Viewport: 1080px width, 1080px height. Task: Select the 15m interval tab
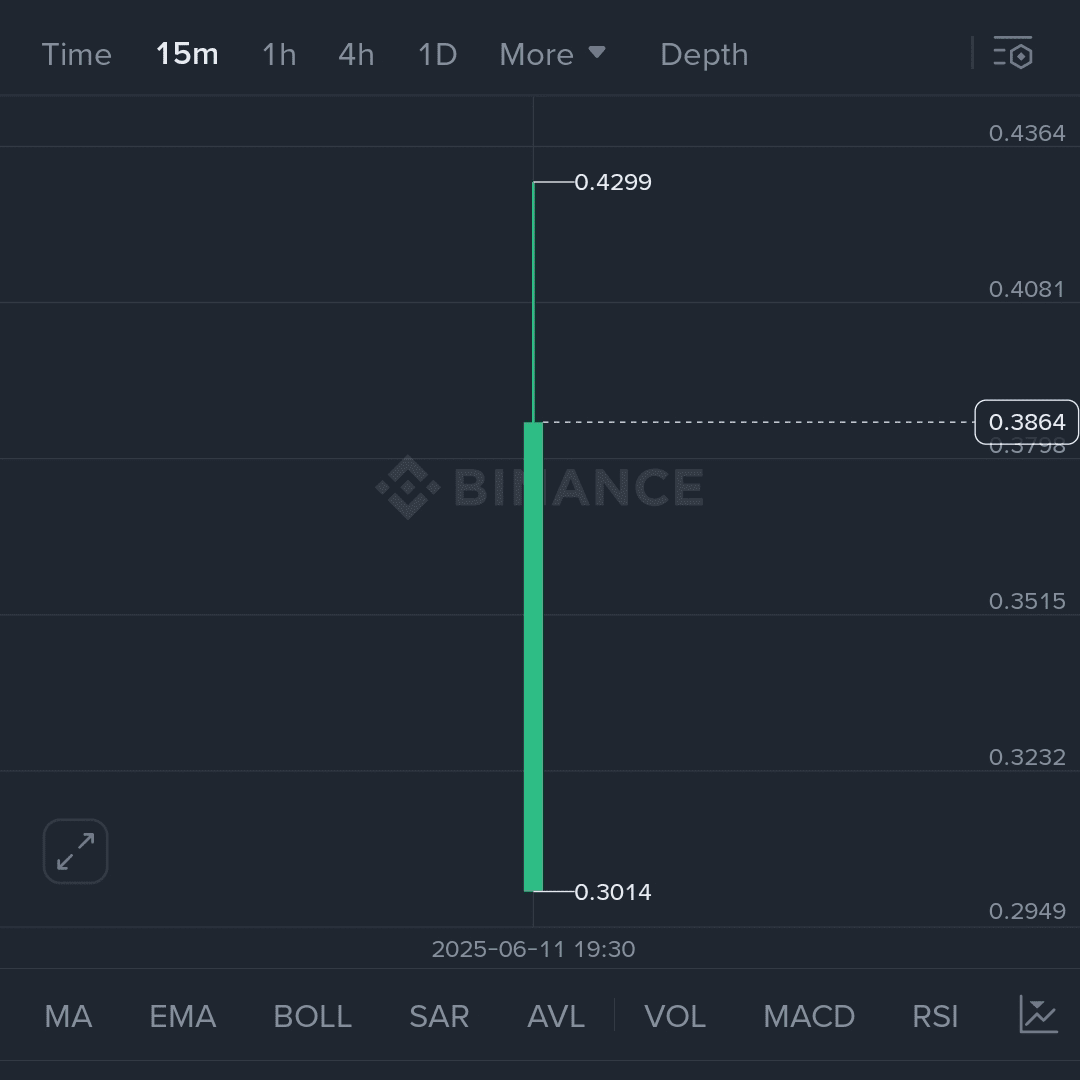pyautogui.click(x=187, y=54)
